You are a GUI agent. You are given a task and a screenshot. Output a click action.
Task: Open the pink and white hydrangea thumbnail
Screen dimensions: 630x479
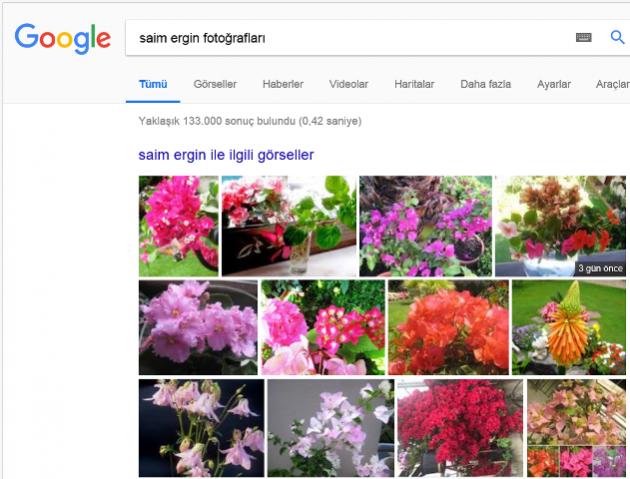pos(323,328)
